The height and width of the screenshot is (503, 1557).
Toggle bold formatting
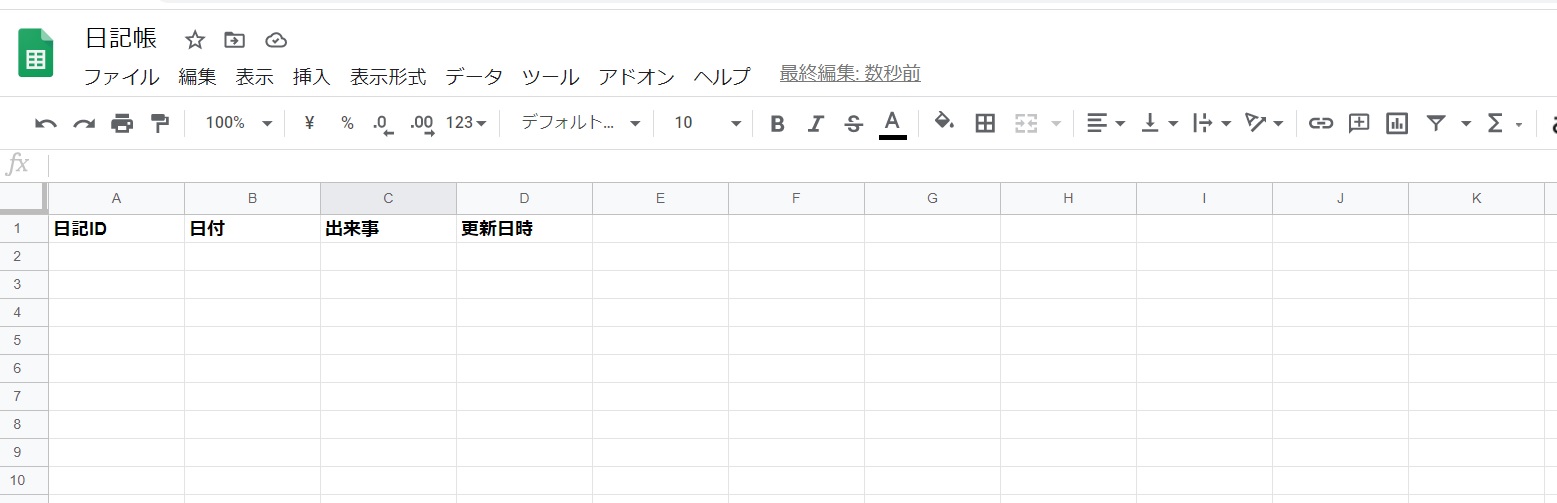point(777,123)
